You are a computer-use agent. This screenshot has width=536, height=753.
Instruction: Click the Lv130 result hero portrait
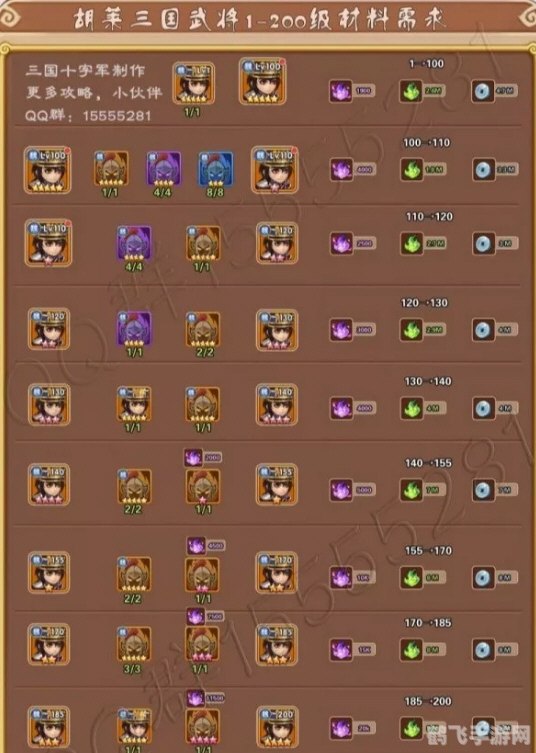pos(277,330)
